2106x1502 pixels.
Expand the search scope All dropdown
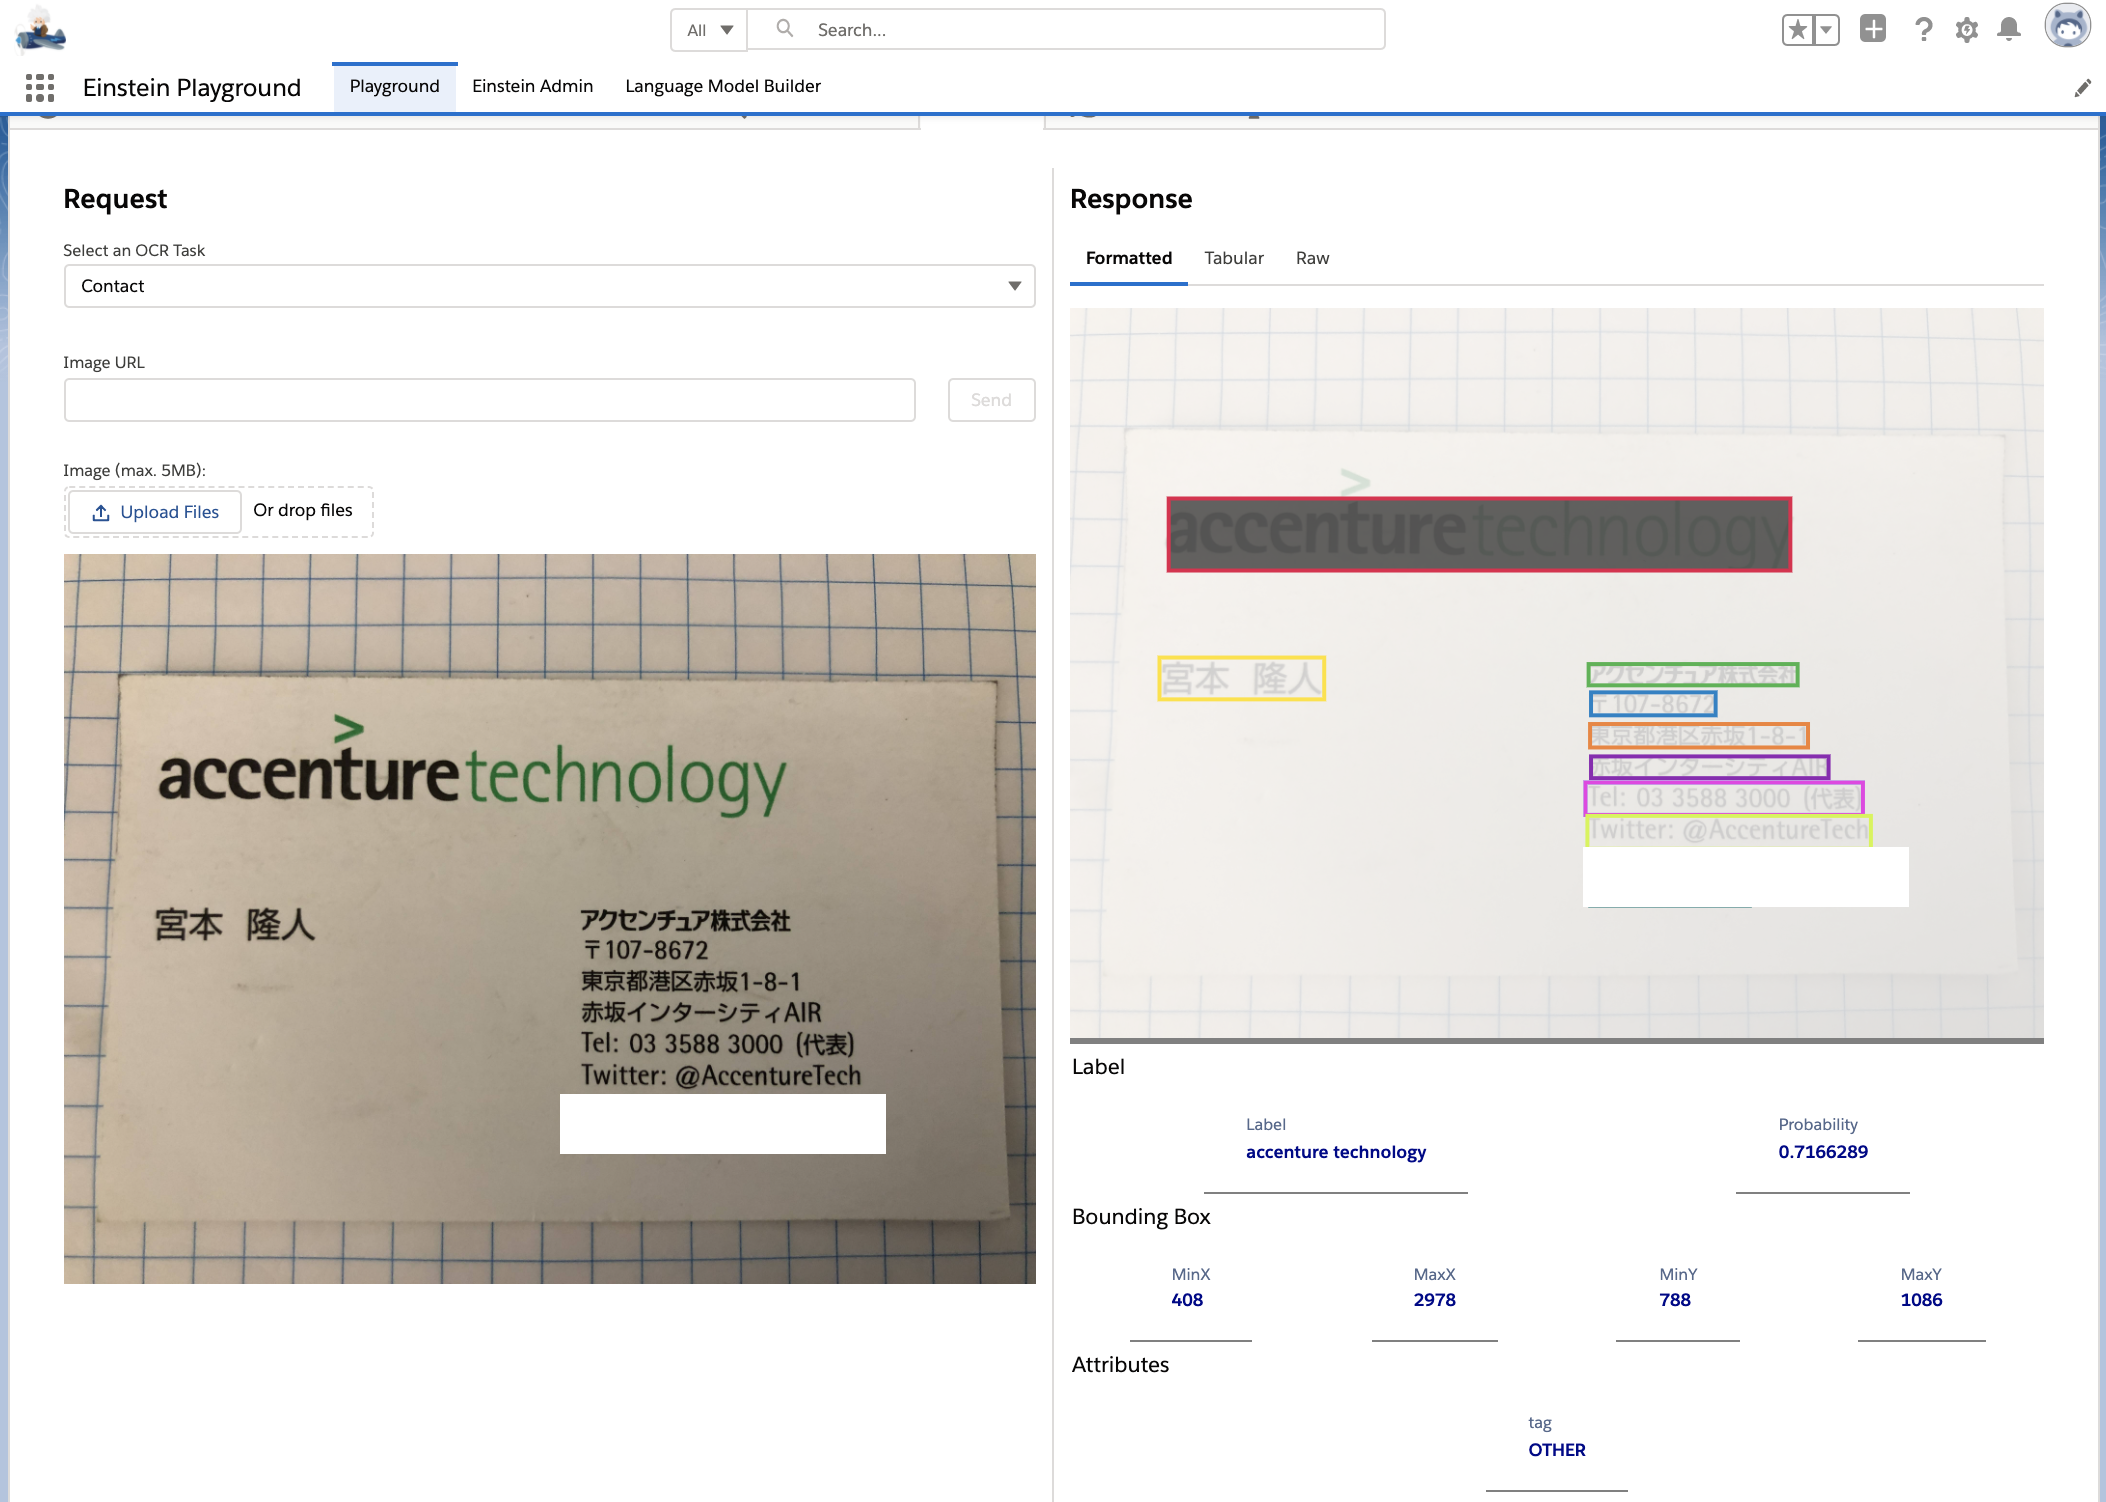709,30
